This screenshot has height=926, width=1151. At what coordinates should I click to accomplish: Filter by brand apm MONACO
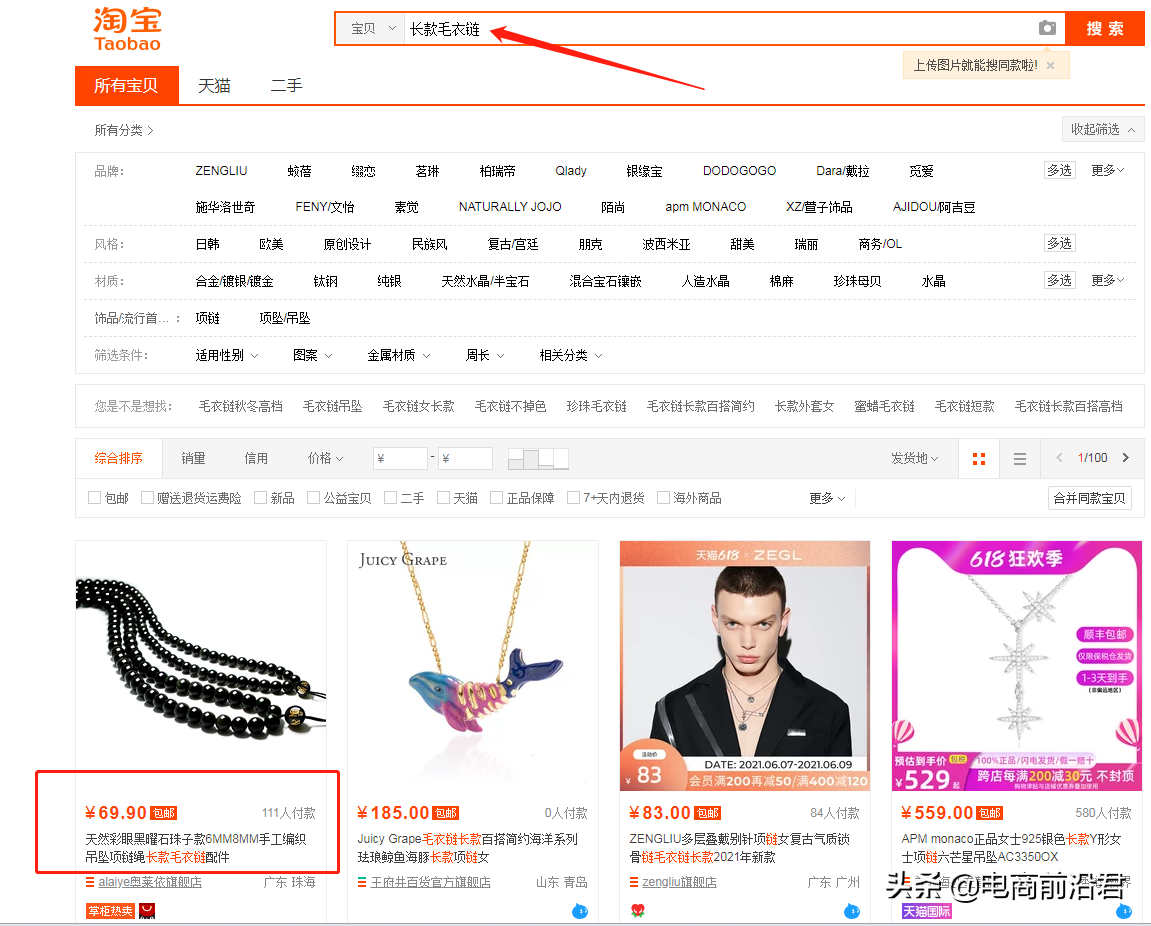[x=705, y=207]
